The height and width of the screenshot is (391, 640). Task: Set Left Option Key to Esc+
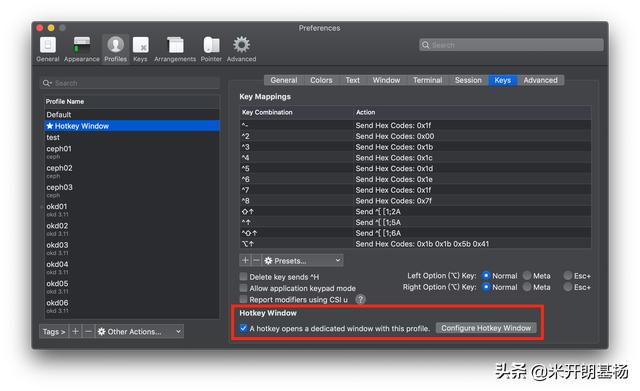(x=567, y=275)
